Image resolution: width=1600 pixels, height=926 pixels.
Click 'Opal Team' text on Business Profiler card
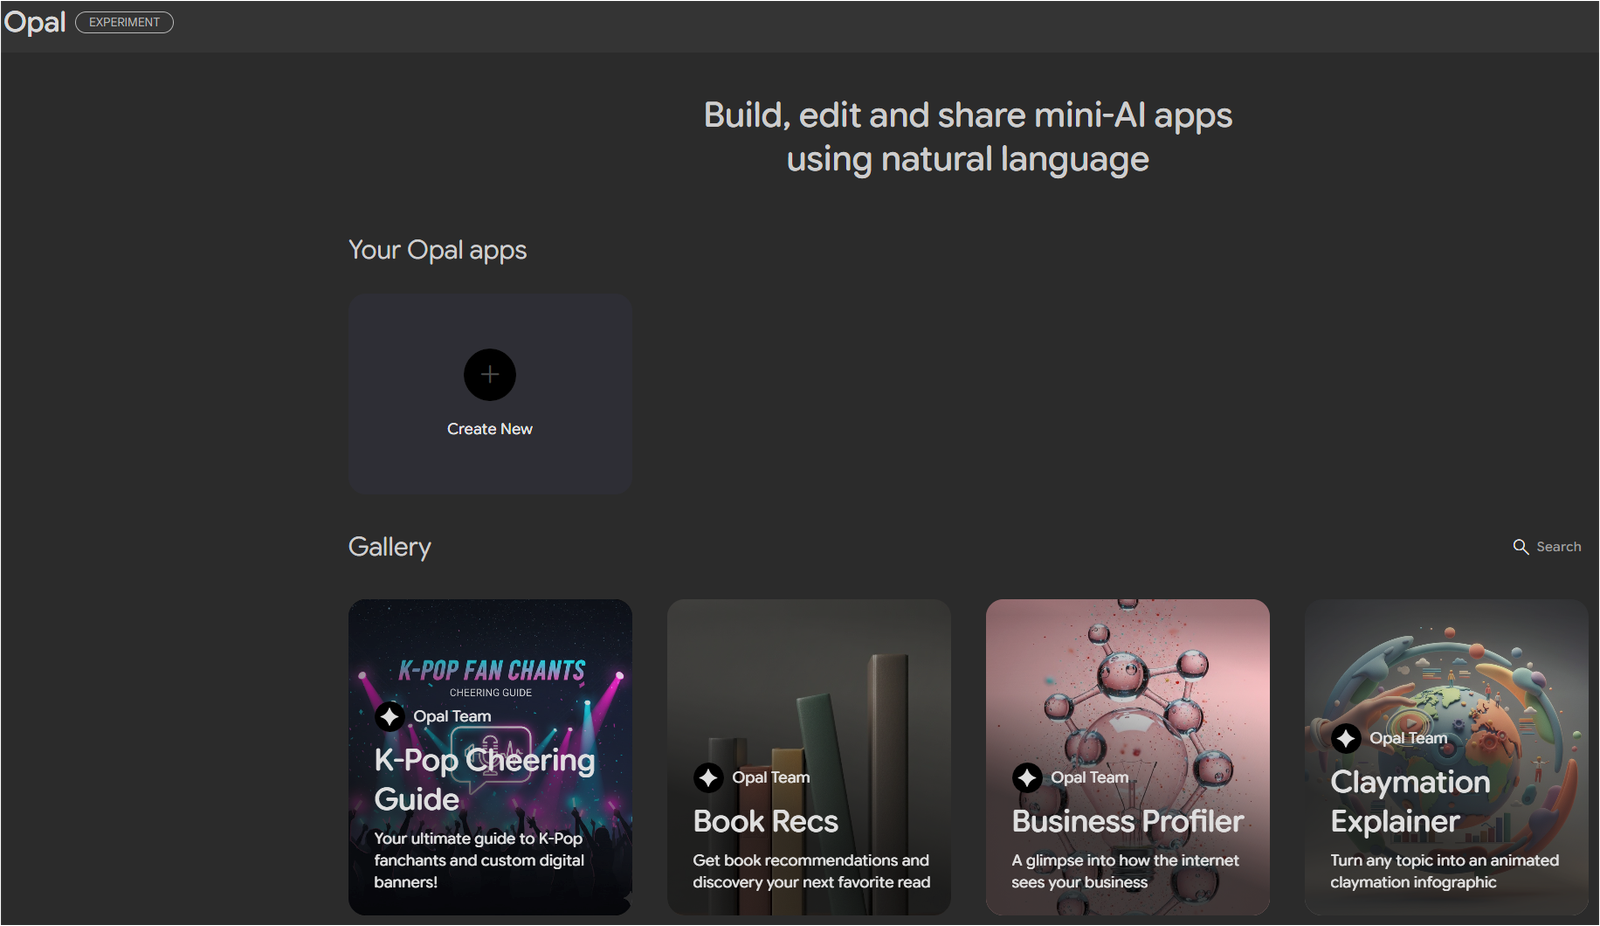pos(1090,777)
